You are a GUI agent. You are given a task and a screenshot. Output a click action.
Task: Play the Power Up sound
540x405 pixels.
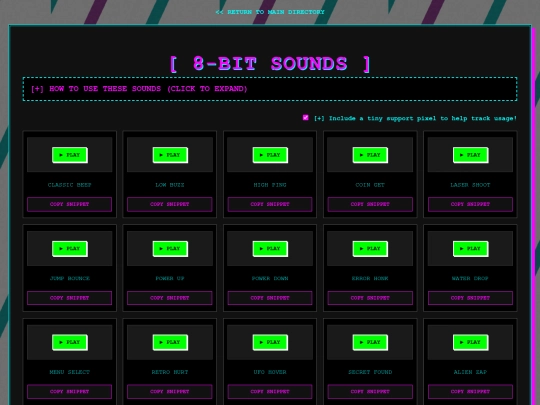(x=170, y=249)
